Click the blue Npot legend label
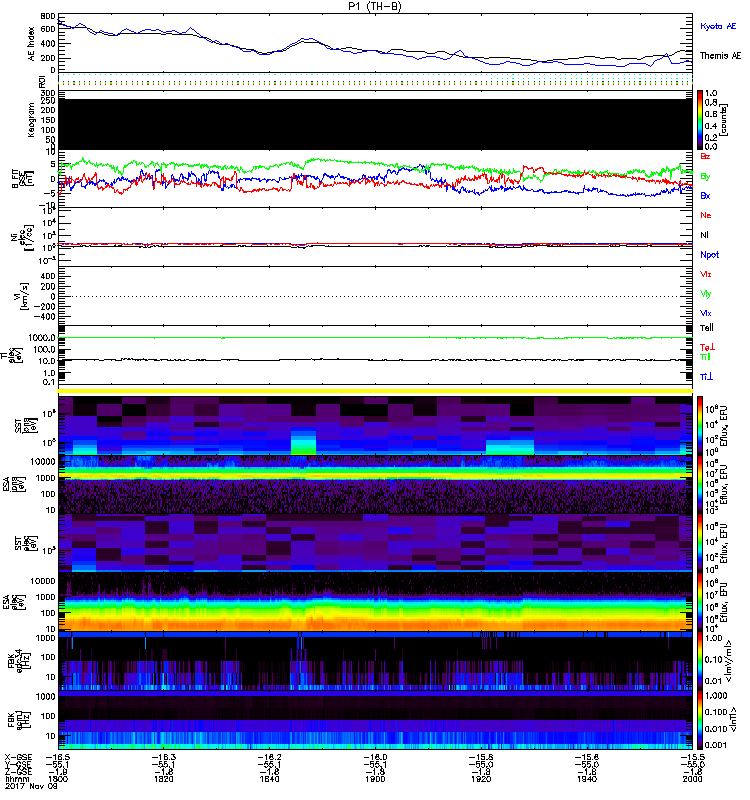 click(x=708, y=254)
